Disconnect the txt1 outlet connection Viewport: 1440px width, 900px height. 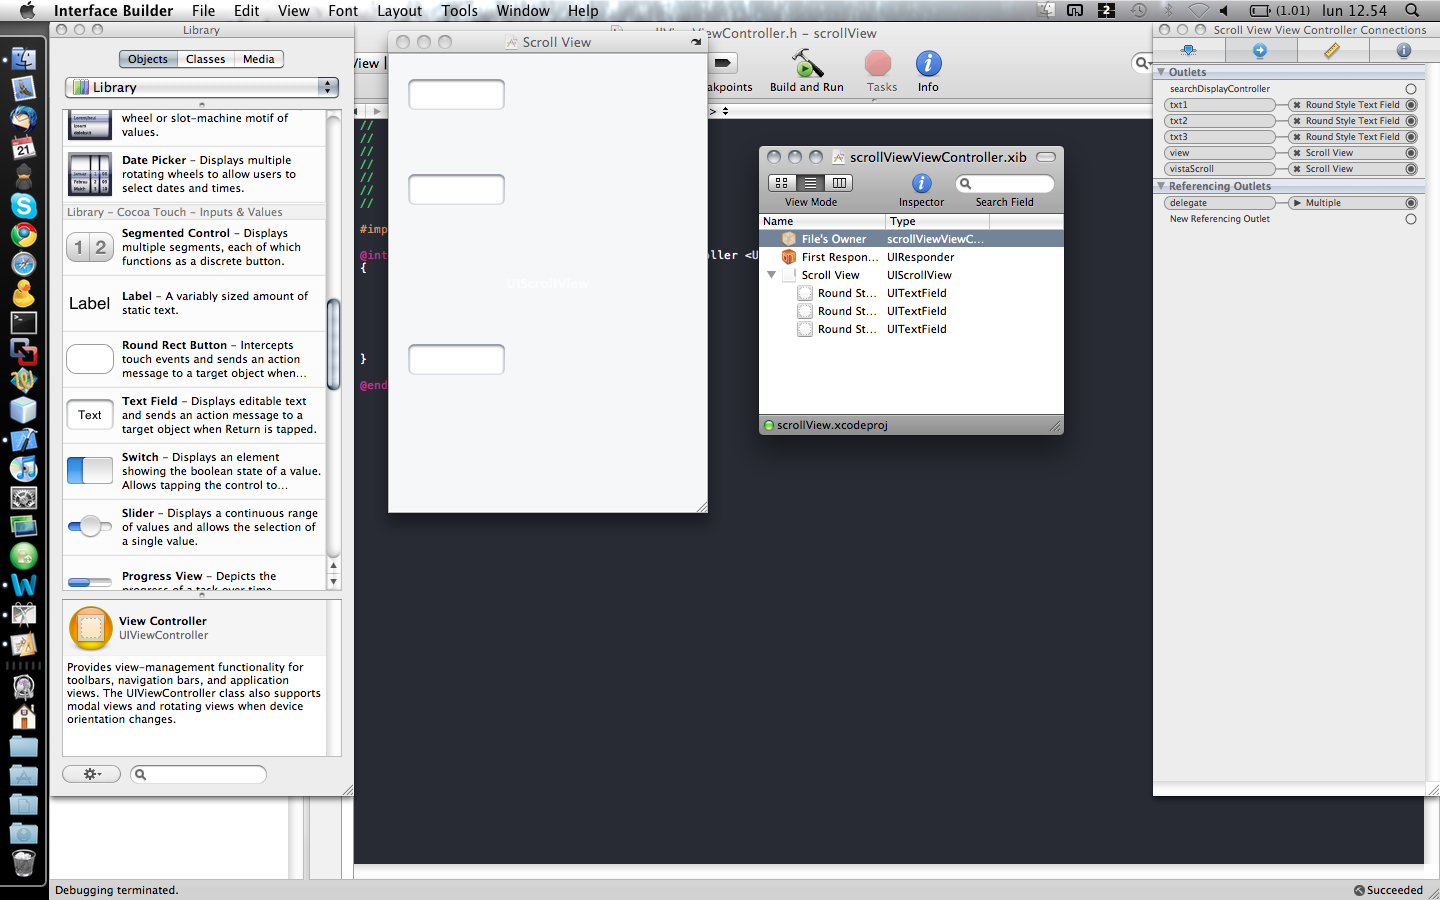(1297, 105)
